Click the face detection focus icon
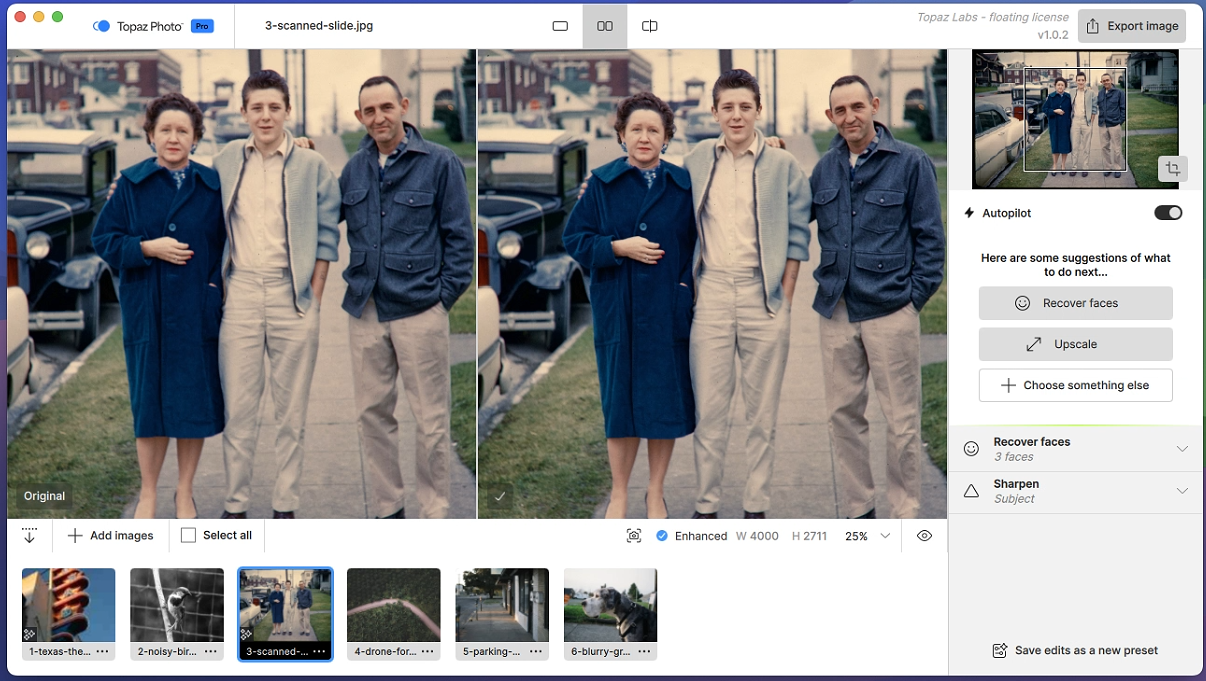This screenshot has height=681, width=1206. tap(634, 536)
